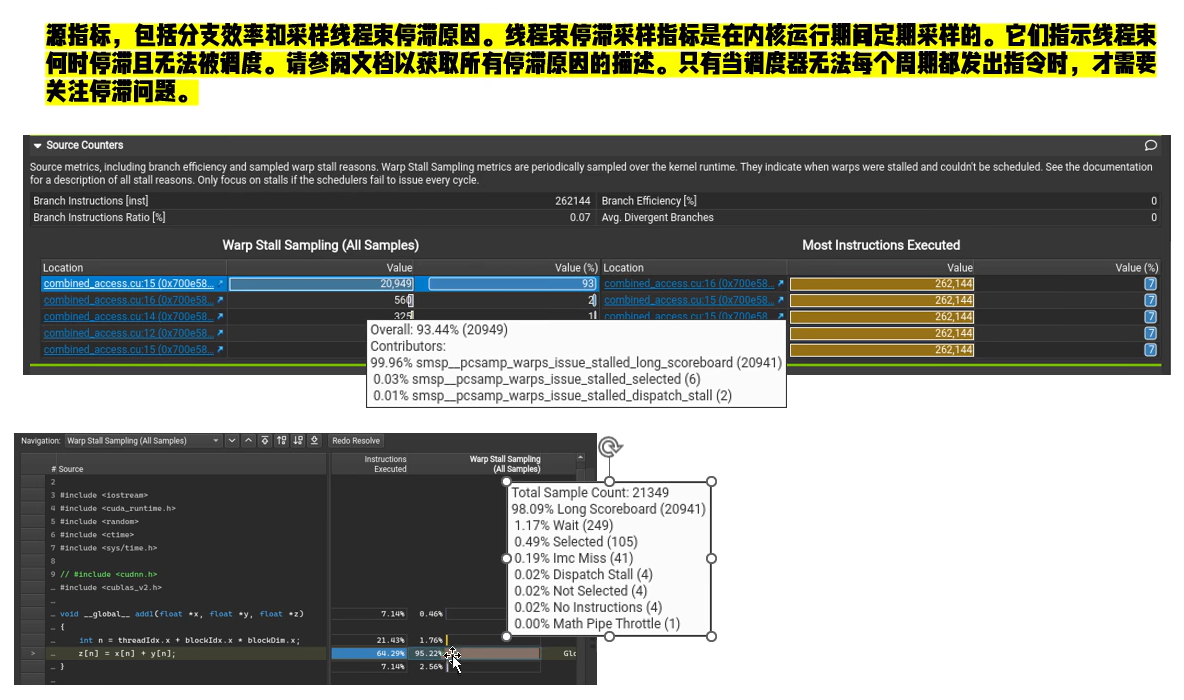This screenshot has height=700, width=1184.
Task: Click the Overall: 93.44% (20949) tooltip line
Action: pyautogui.click(x=439, y=329)
